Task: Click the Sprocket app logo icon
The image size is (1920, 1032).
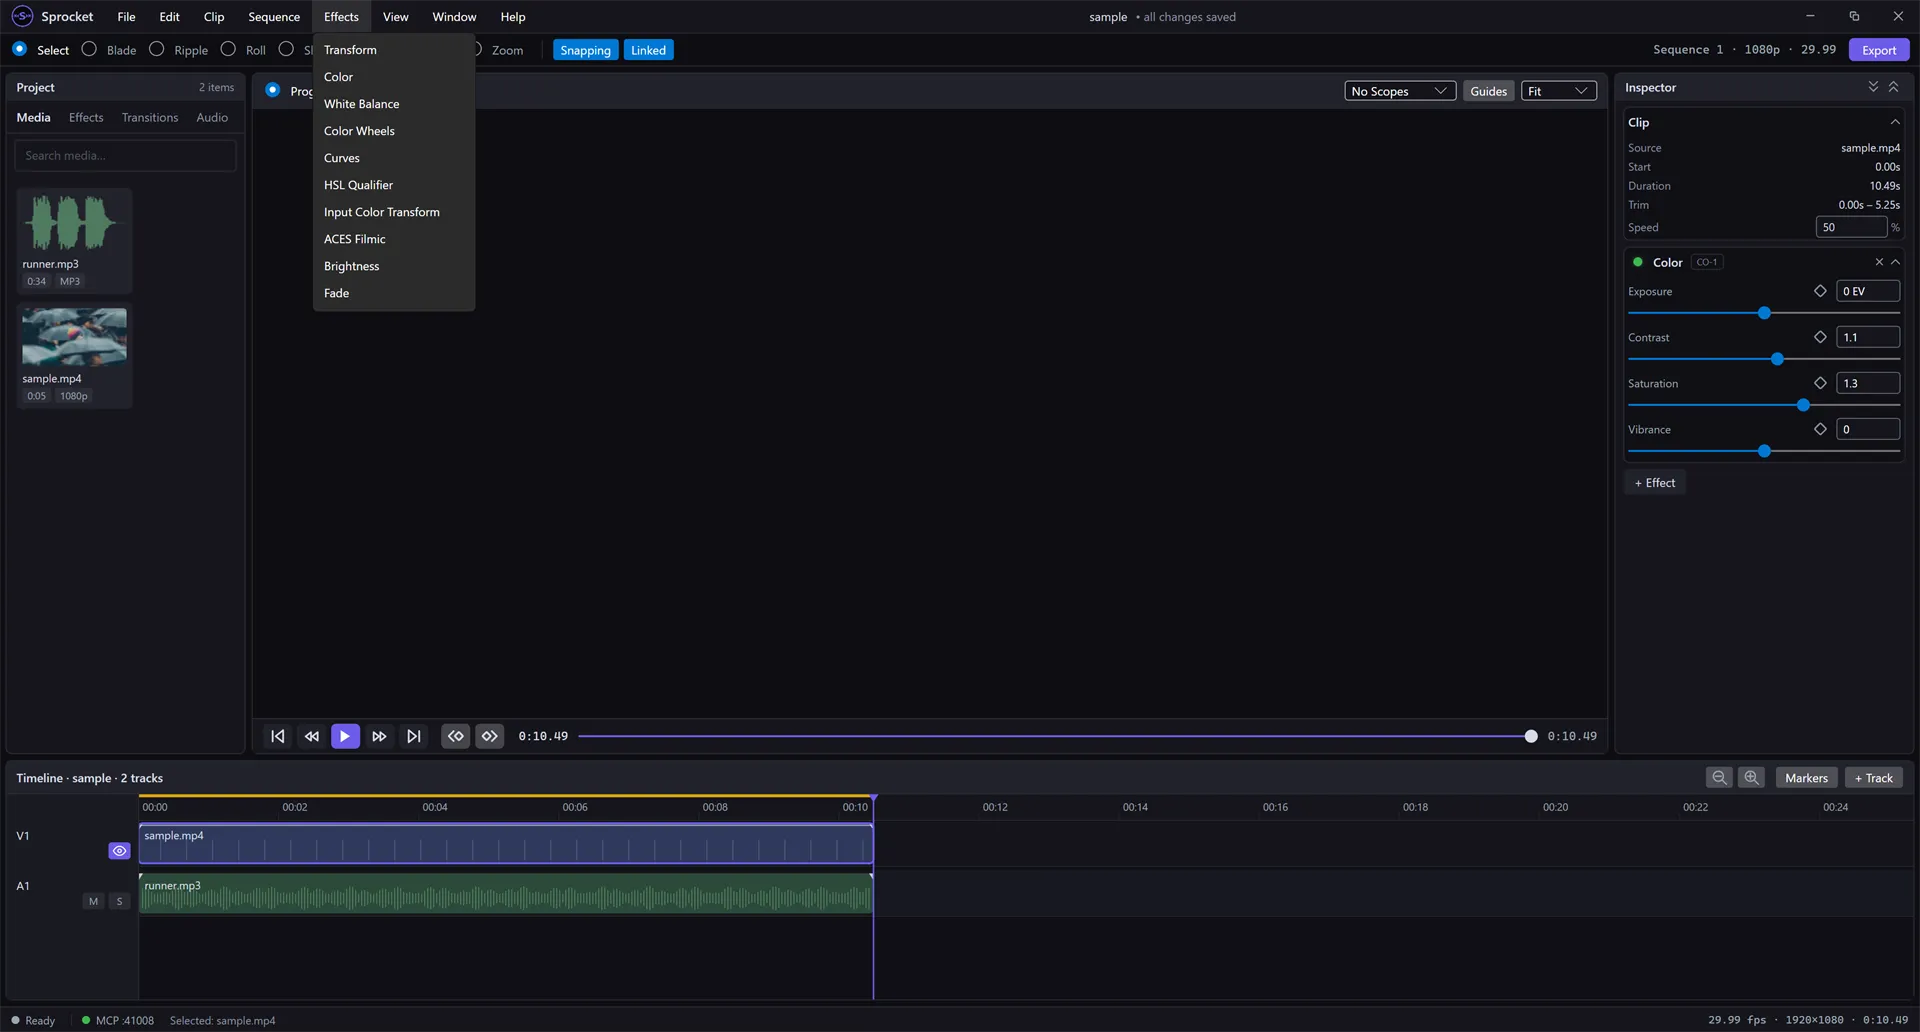Action: point(22,16)
